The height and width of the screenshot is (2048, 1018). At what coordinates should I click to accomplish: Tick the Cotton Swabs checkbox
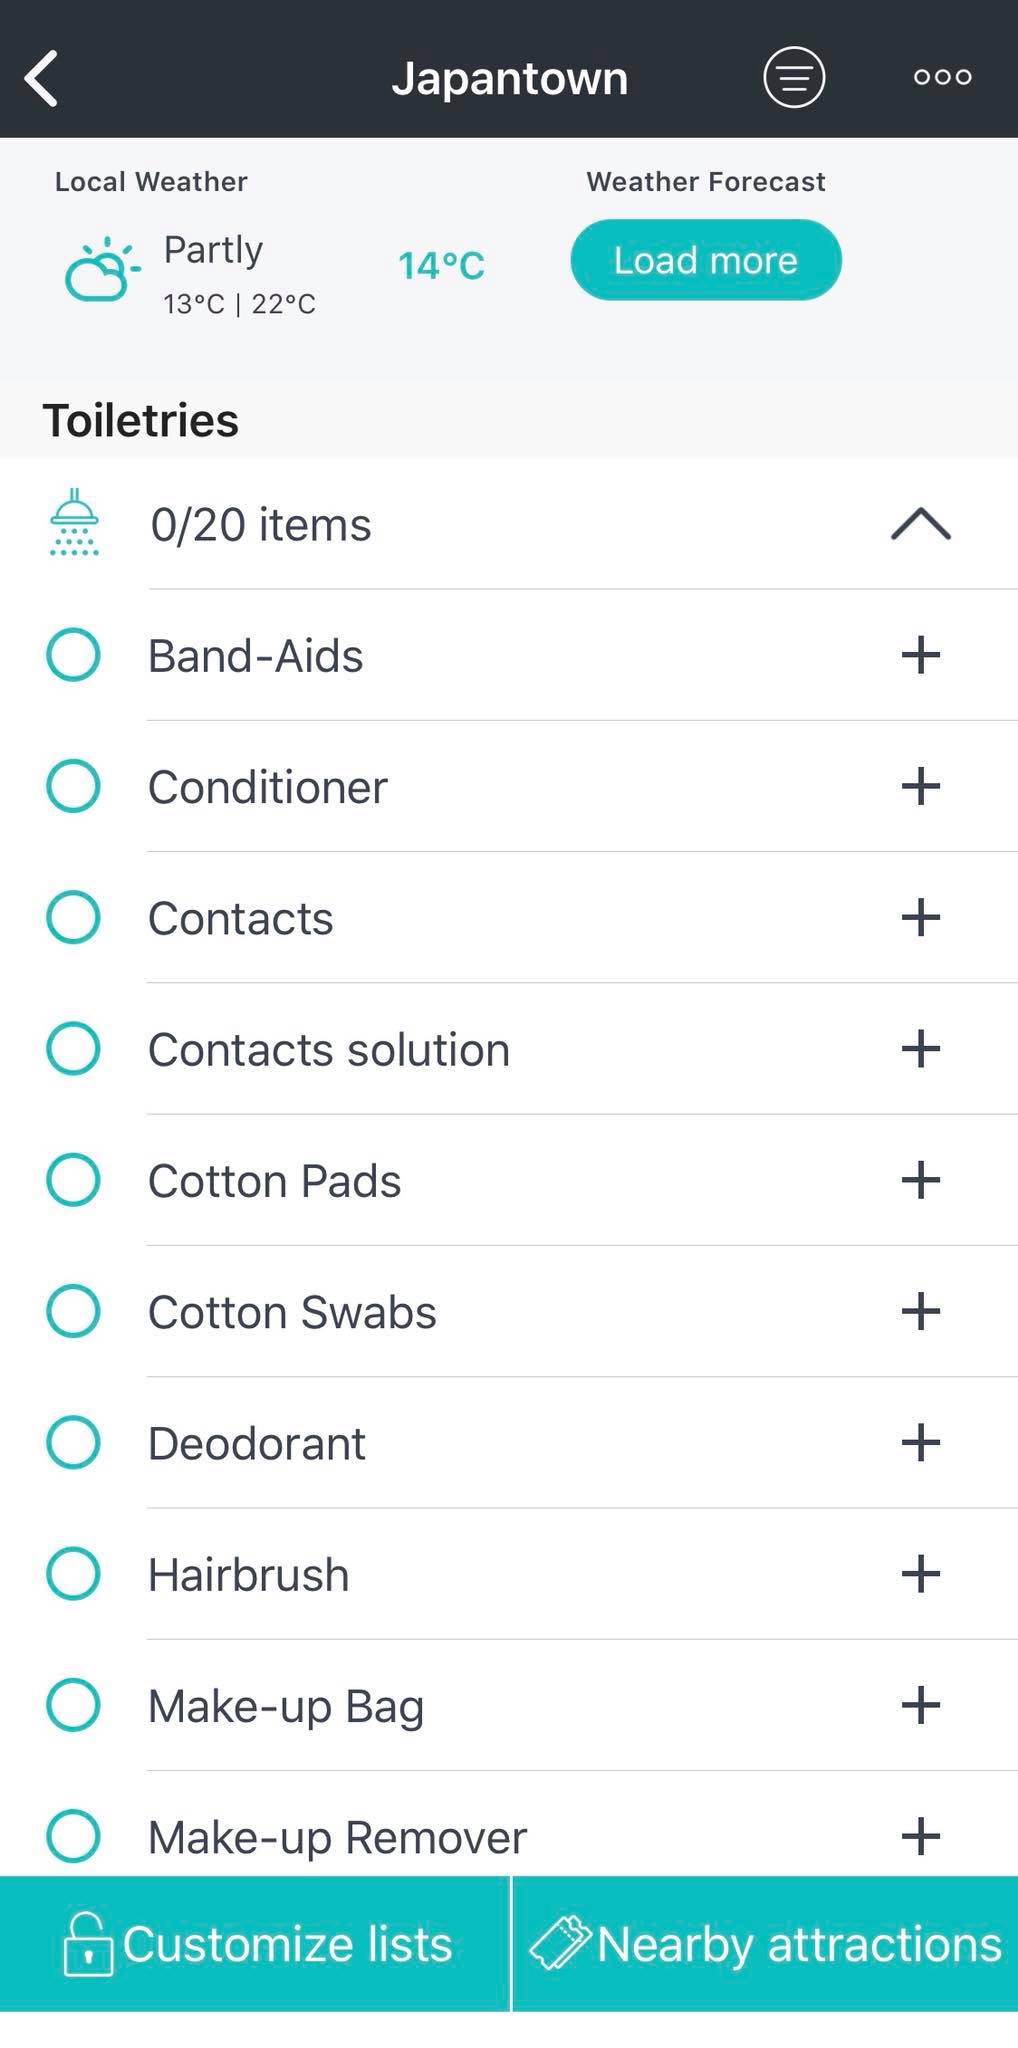pyautogui.click(x=74, y=1311)
